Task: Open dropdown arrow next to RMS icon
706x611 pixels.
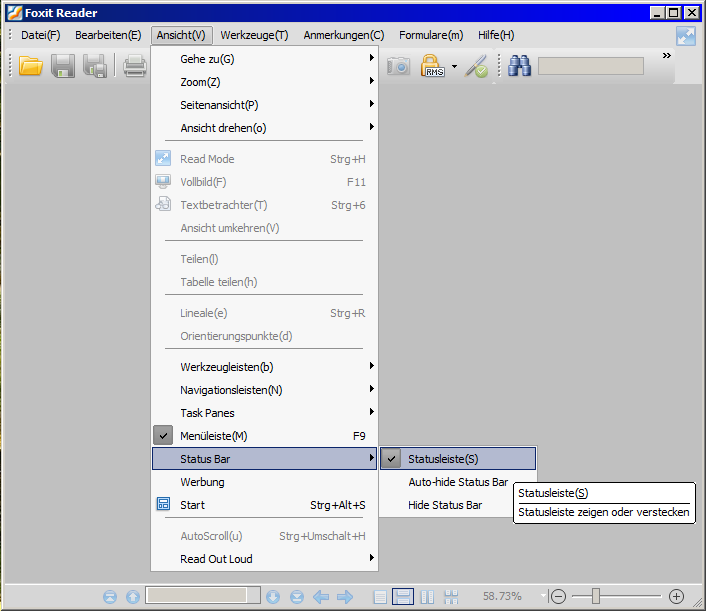Action: click(x=454, y=67)
